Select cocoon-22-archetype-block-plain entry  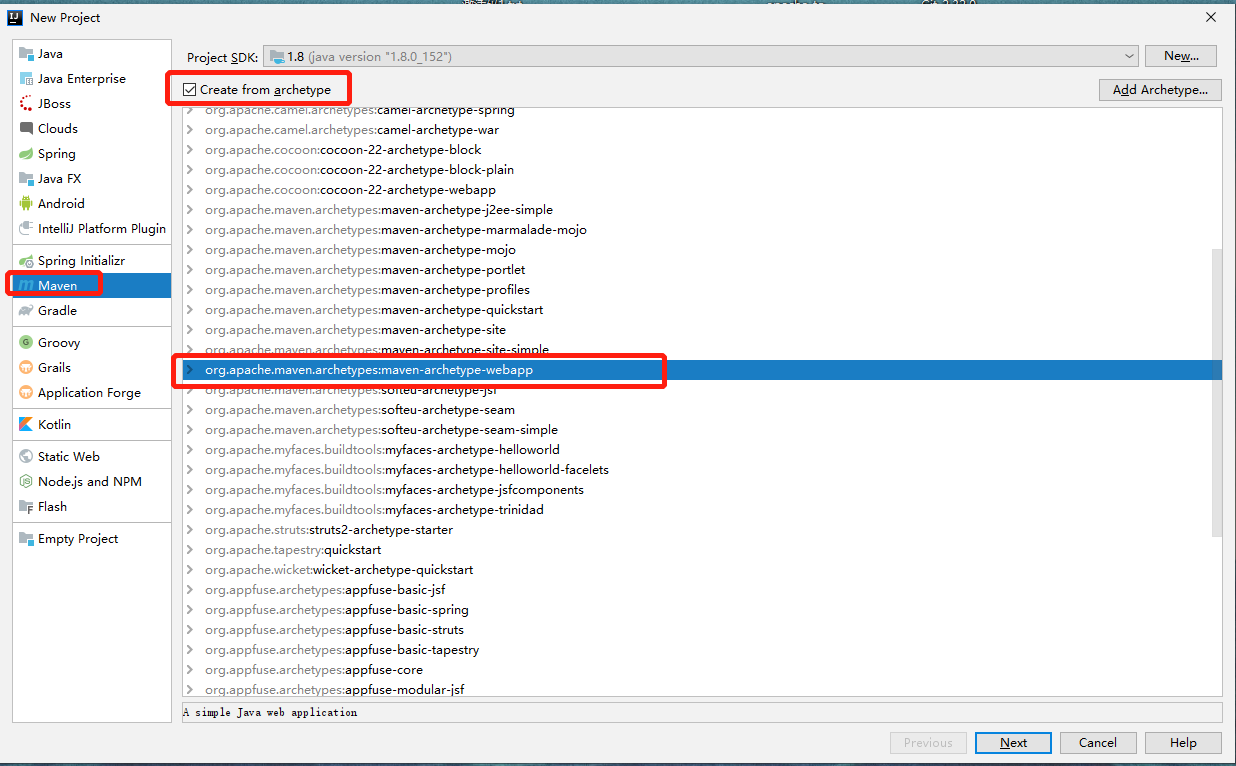(x=359, y=170)
